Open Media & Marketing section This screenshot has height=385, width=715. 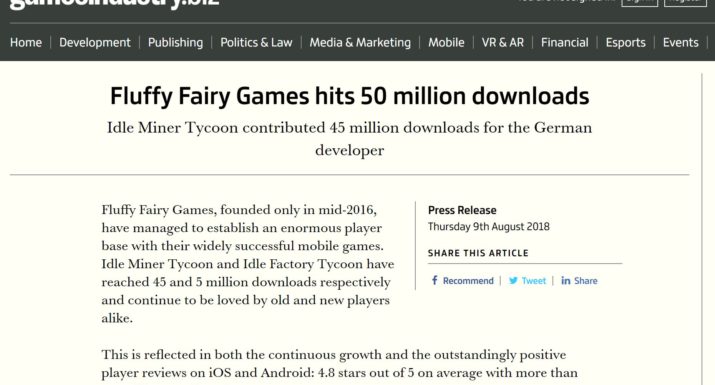click(x=360, y=42)
